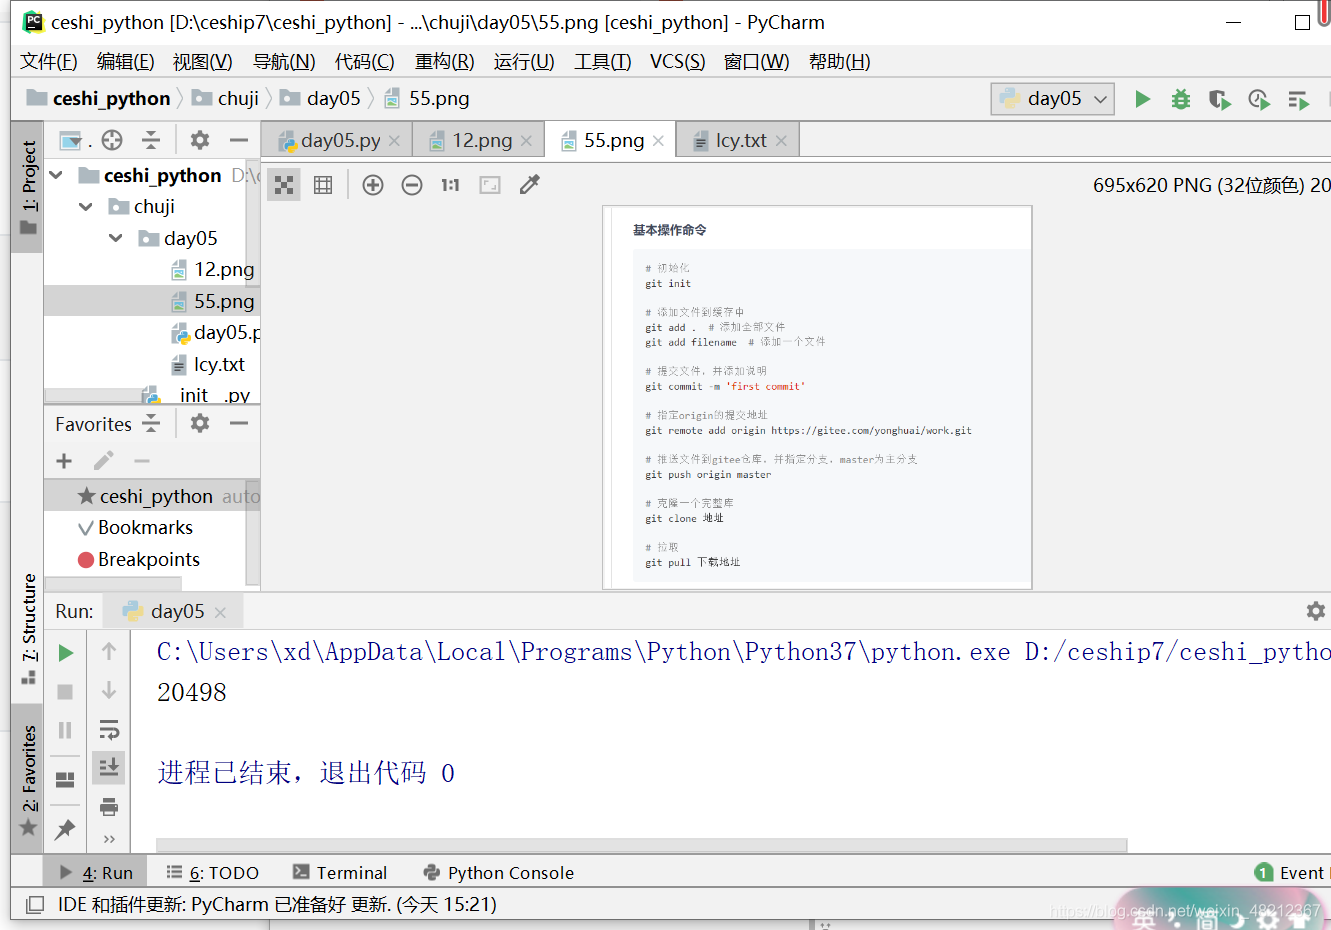Toggle soft-wrap in Run console
The height and width of the screenshot is (930, 1331).
(x=109, y=730)
